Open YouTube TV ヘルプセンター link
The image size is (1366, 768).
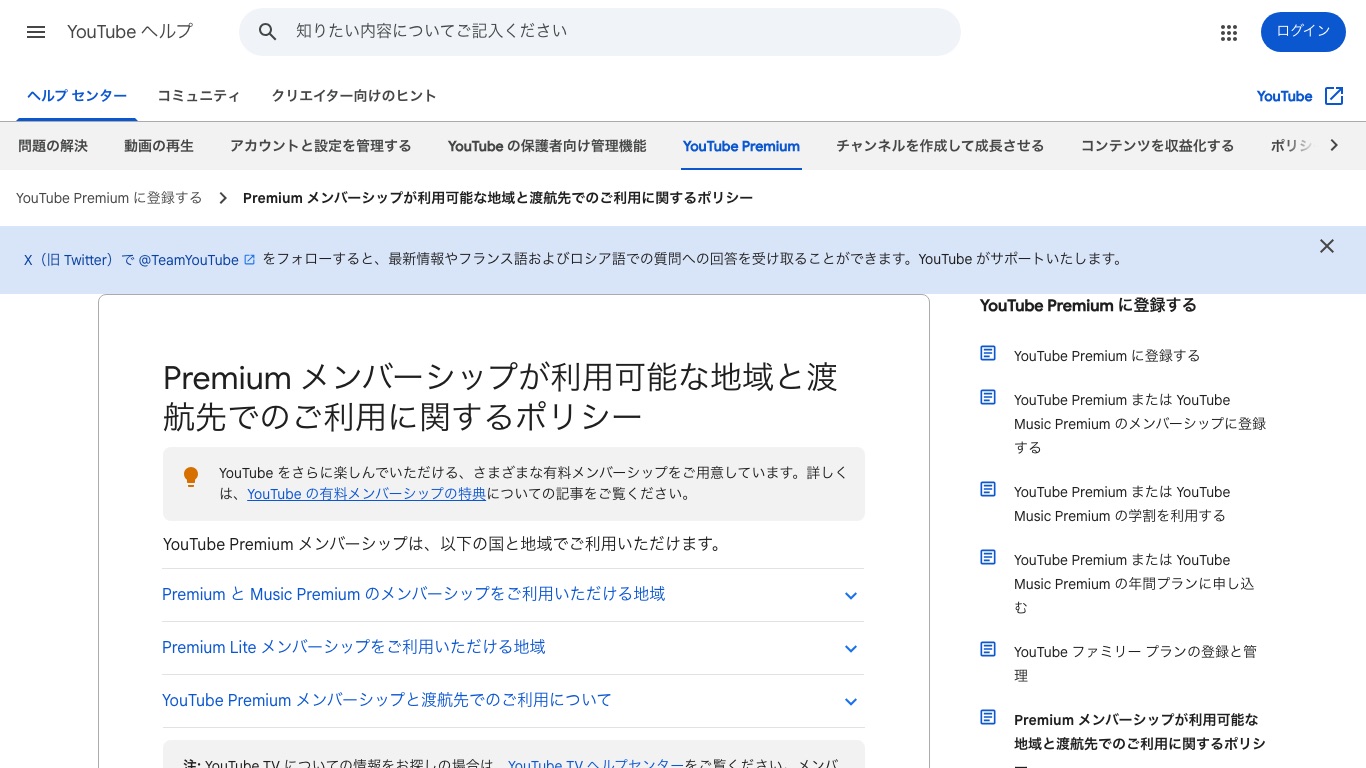point(596,763)
